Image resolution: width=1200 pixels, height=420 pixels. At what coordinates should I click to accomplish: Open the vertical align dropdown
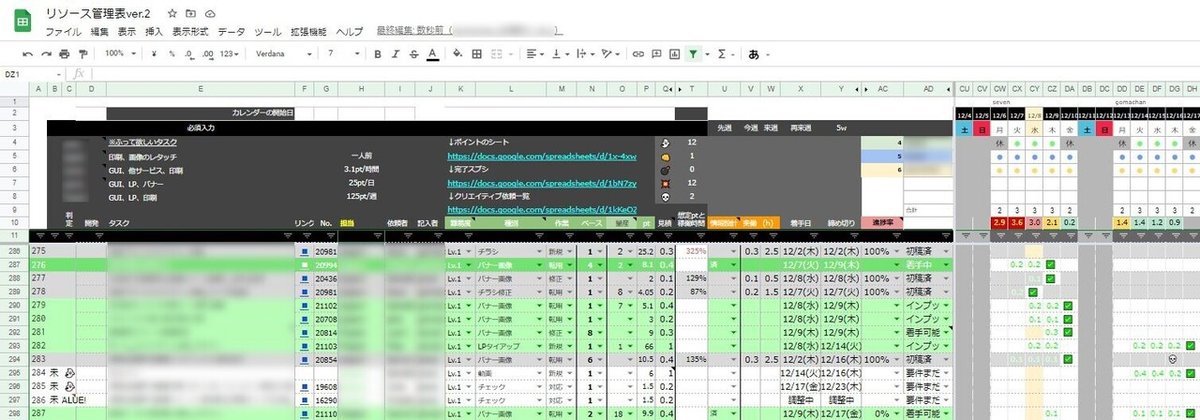point(560,53)
